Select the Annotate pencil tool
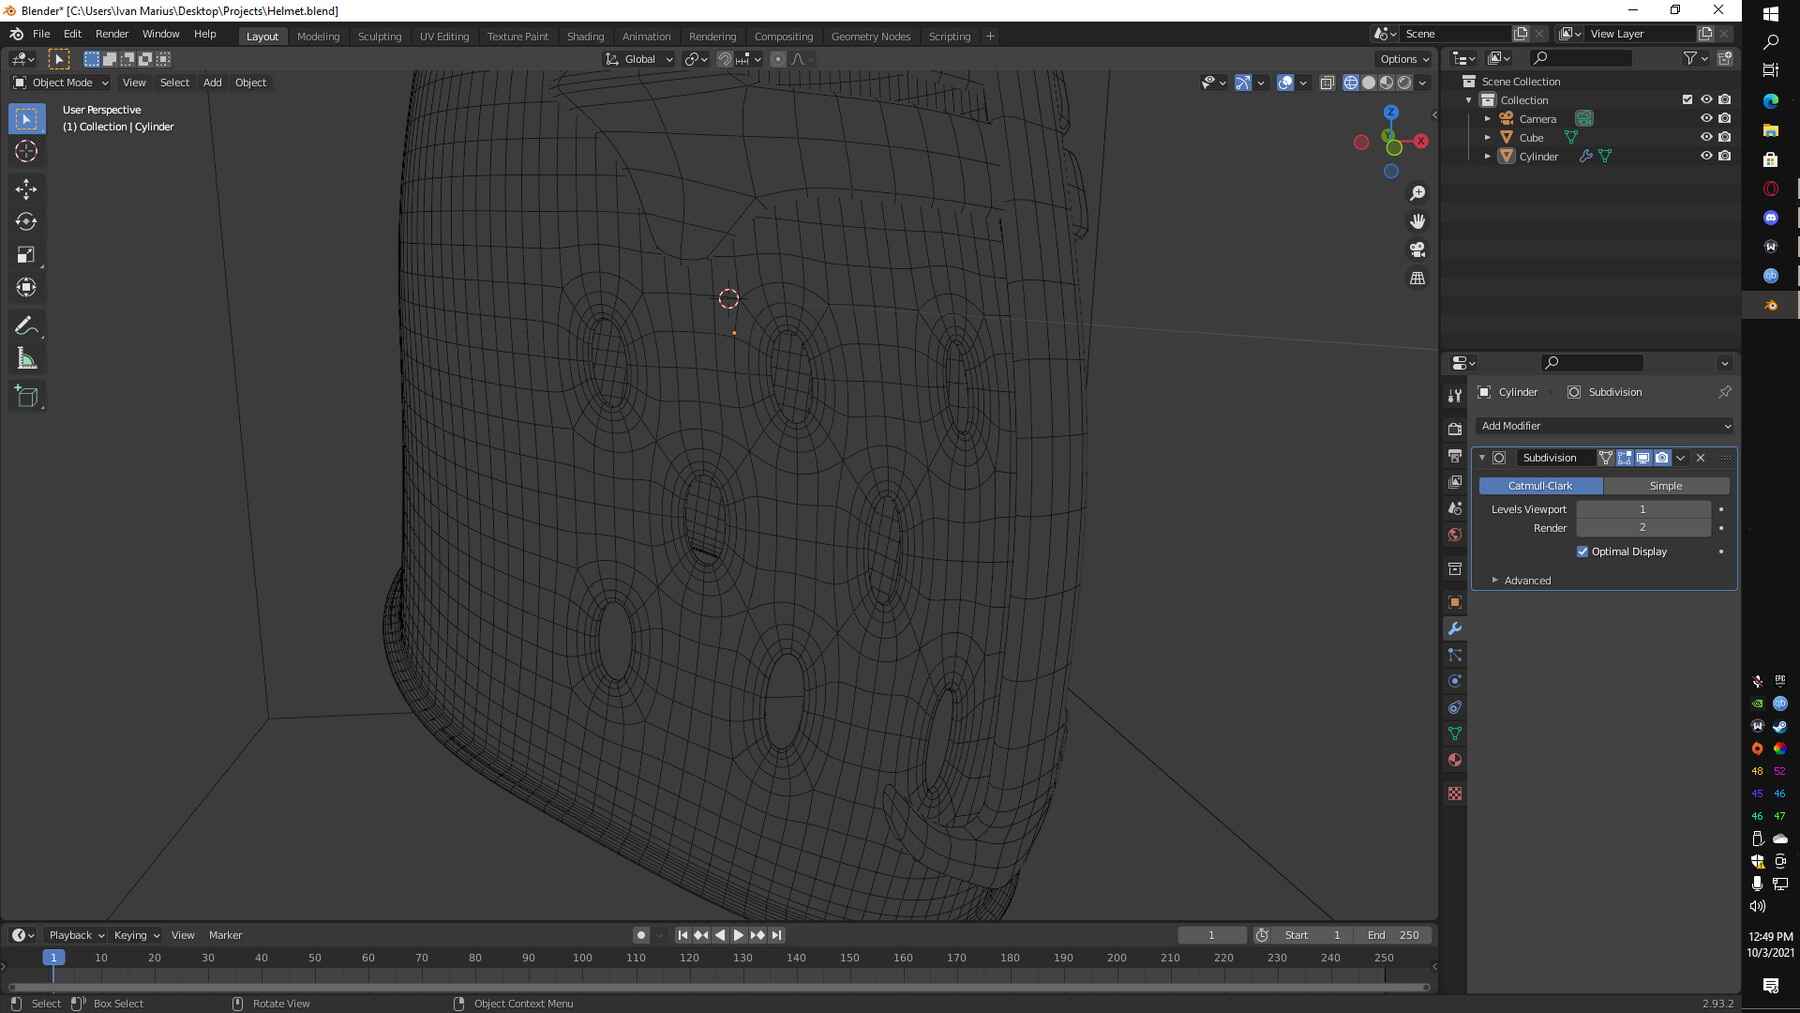Image resolution: width=1800 pixels, height=1013 pixels. point(27,326)
